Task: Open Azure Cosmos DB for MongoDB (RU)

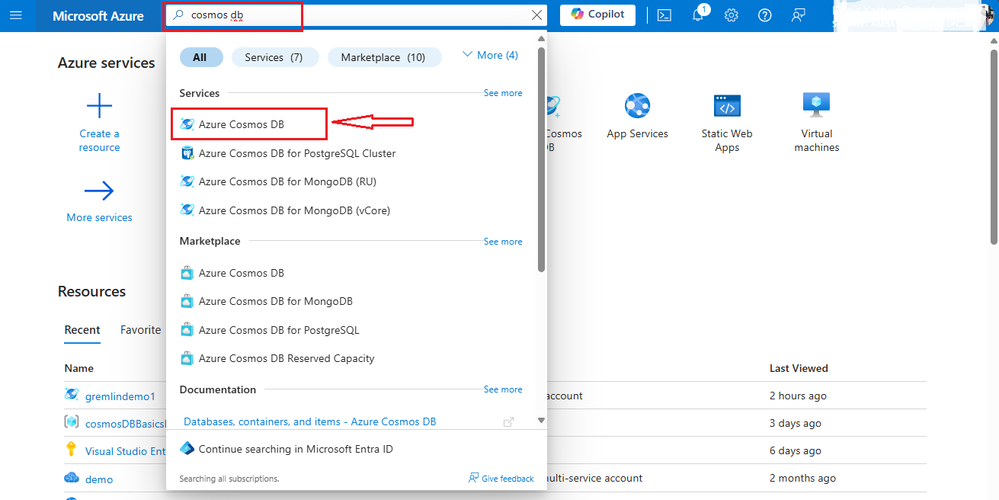Action: coord(287,182)
